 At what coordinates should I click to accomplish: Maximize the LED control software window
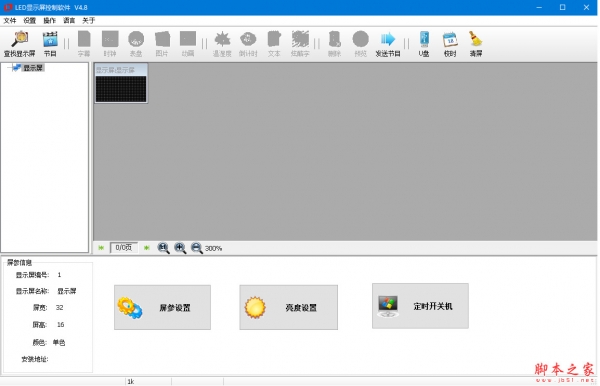click(x=562, y=7)
